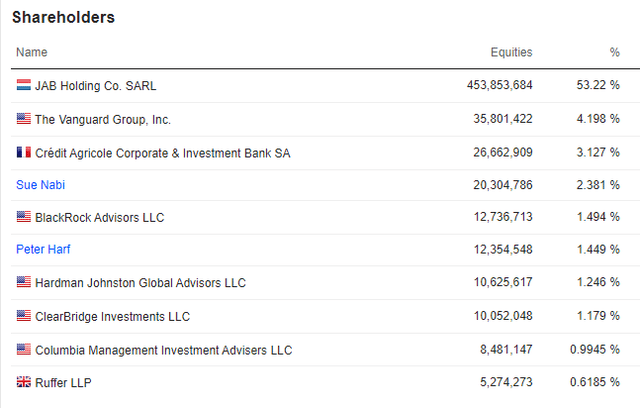The height and width of the screenshot is (408, 640).
Task: Click the US flag next to ClearBridge Investments
Action: click(x=24, y=316)
